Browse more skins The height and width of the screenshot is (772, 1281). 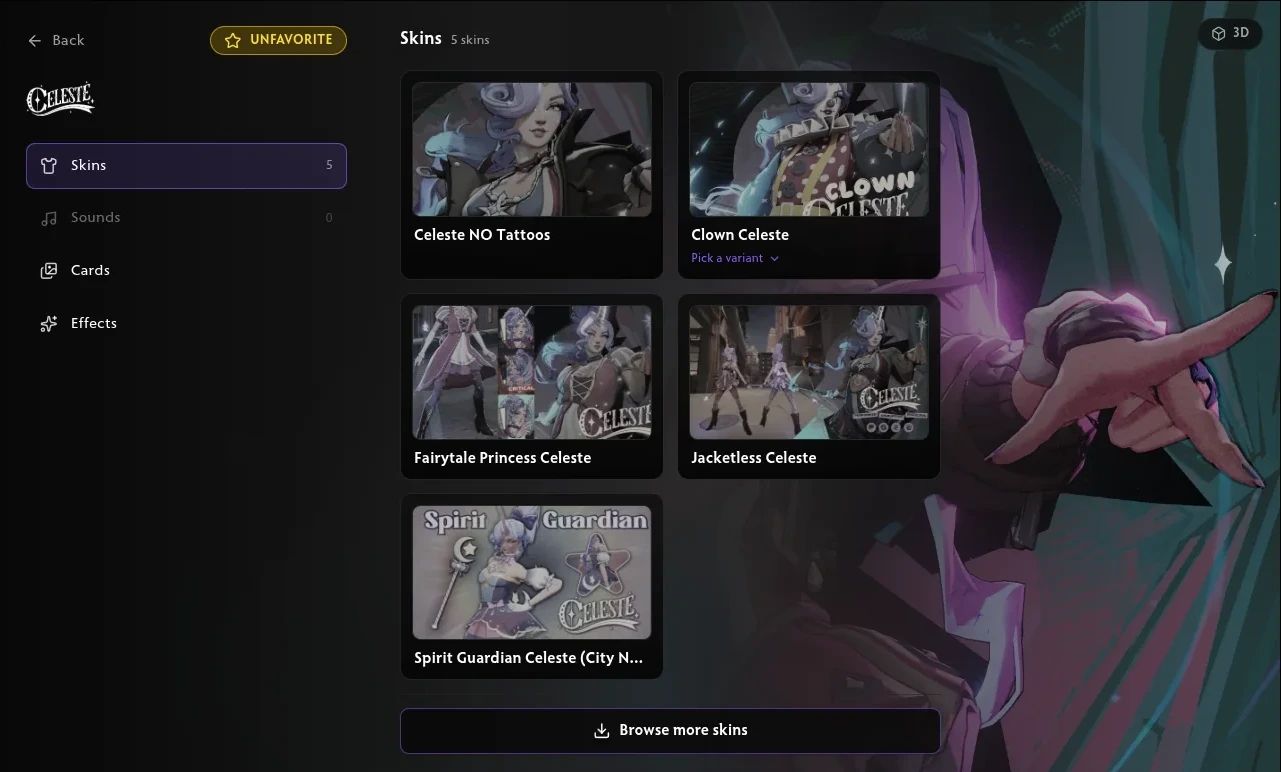point(670,731)
